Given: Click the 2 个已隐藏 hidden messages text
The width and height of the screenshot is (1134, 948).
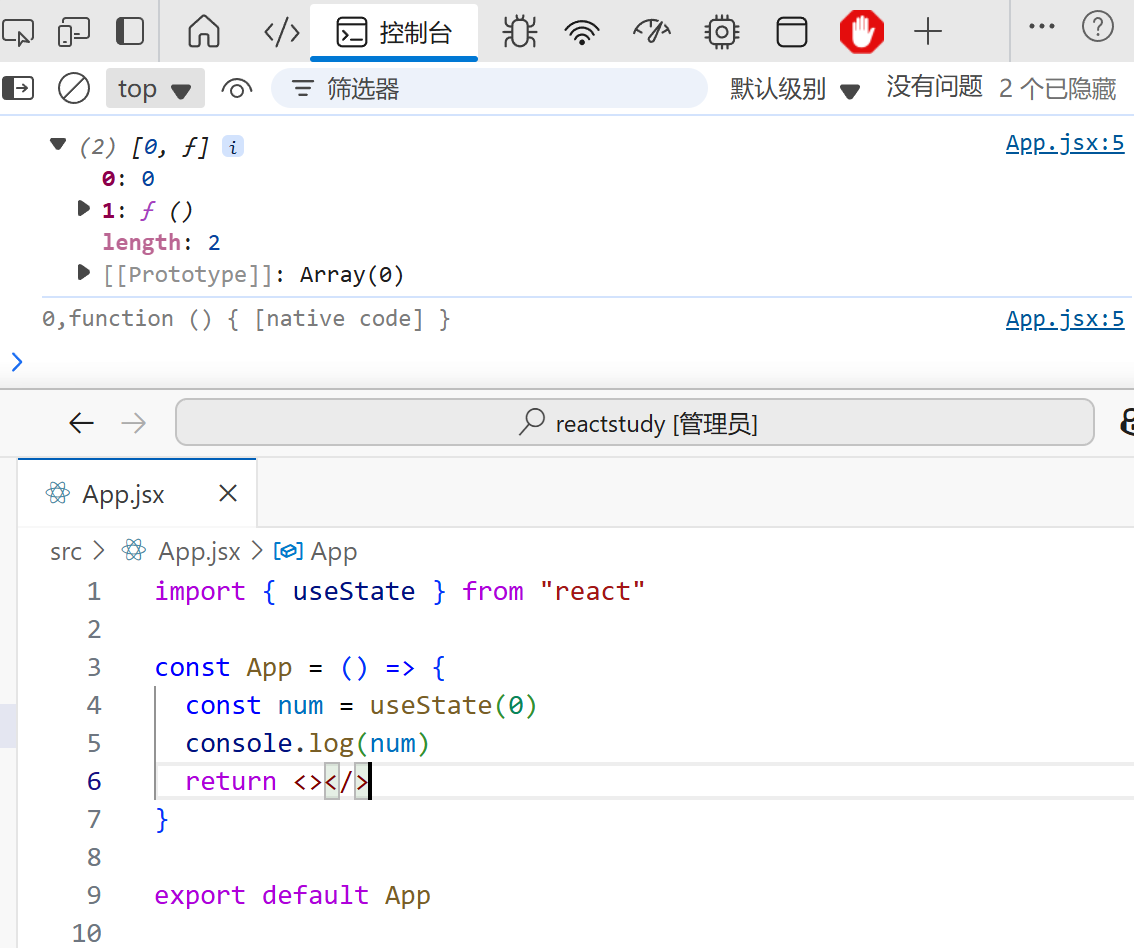Looking at the screenshot, I should tap(1057, 88).
